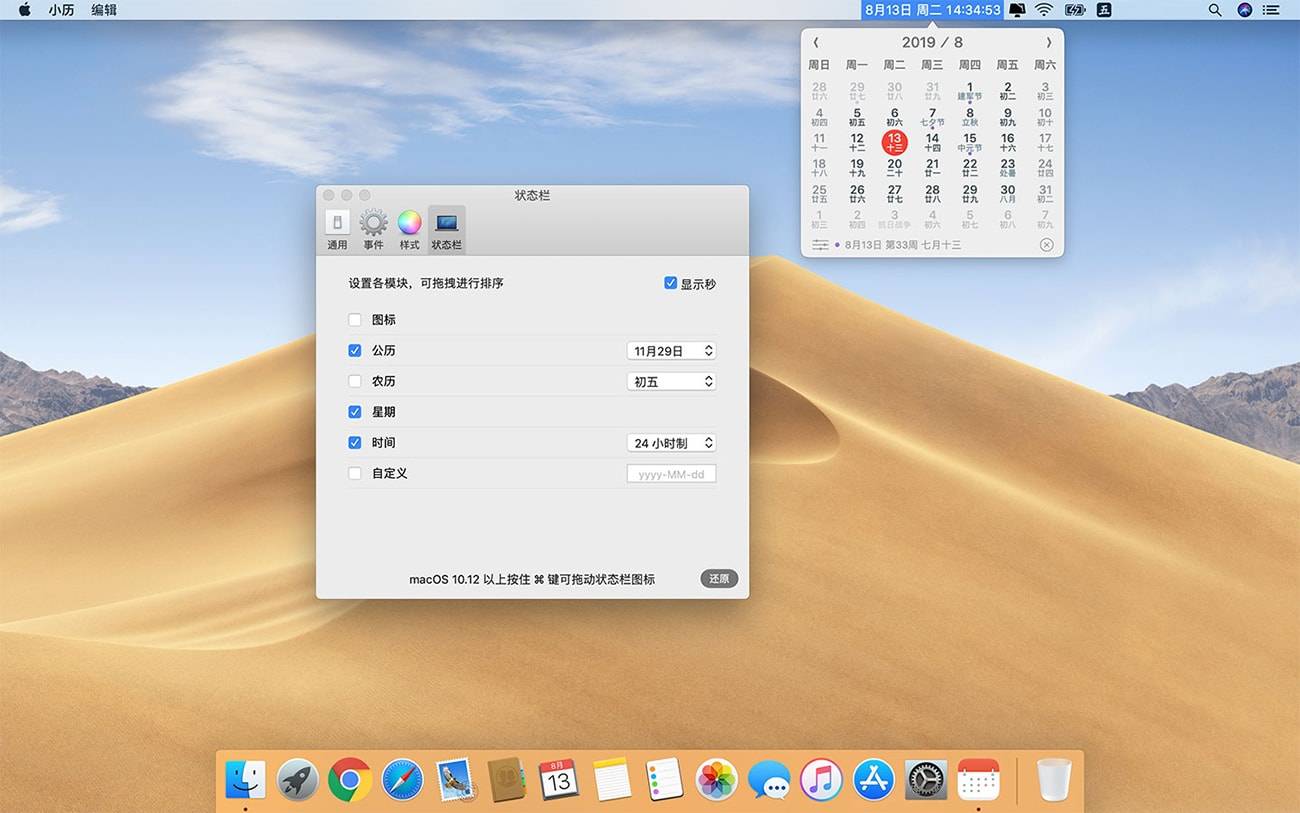Launch Safari from the Dock
The image size is (1300, 813).
tap(402, 780)
